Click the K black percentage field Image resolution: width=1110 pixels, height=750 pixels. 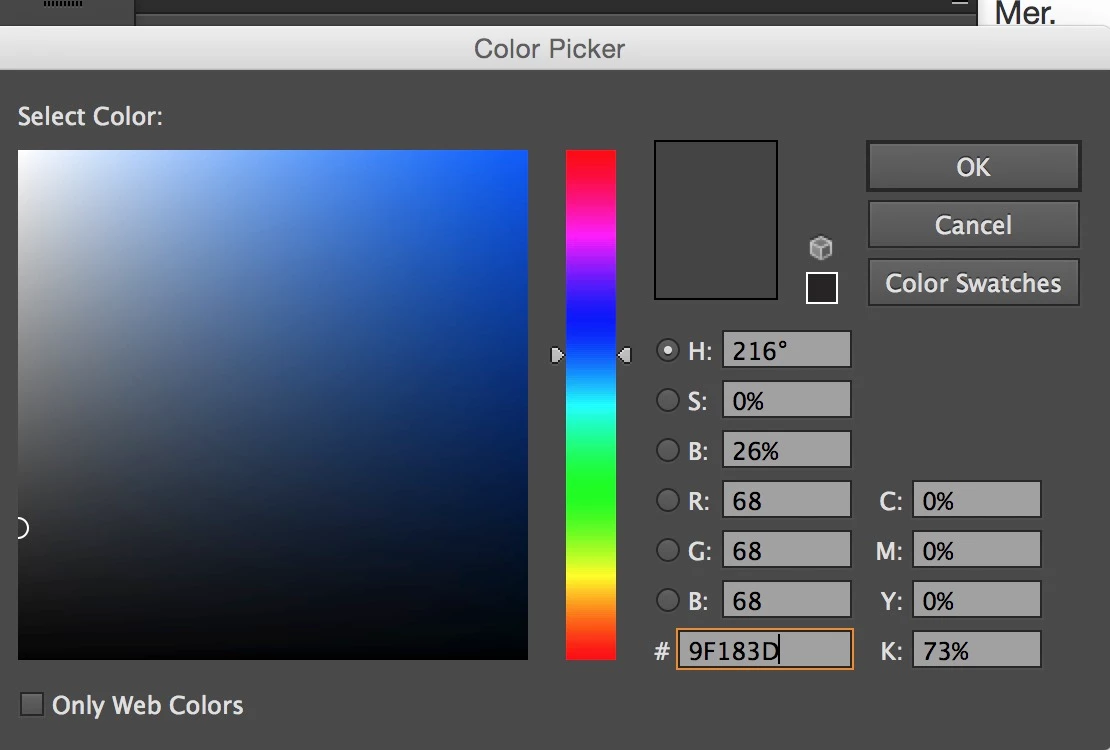[976, 649]
